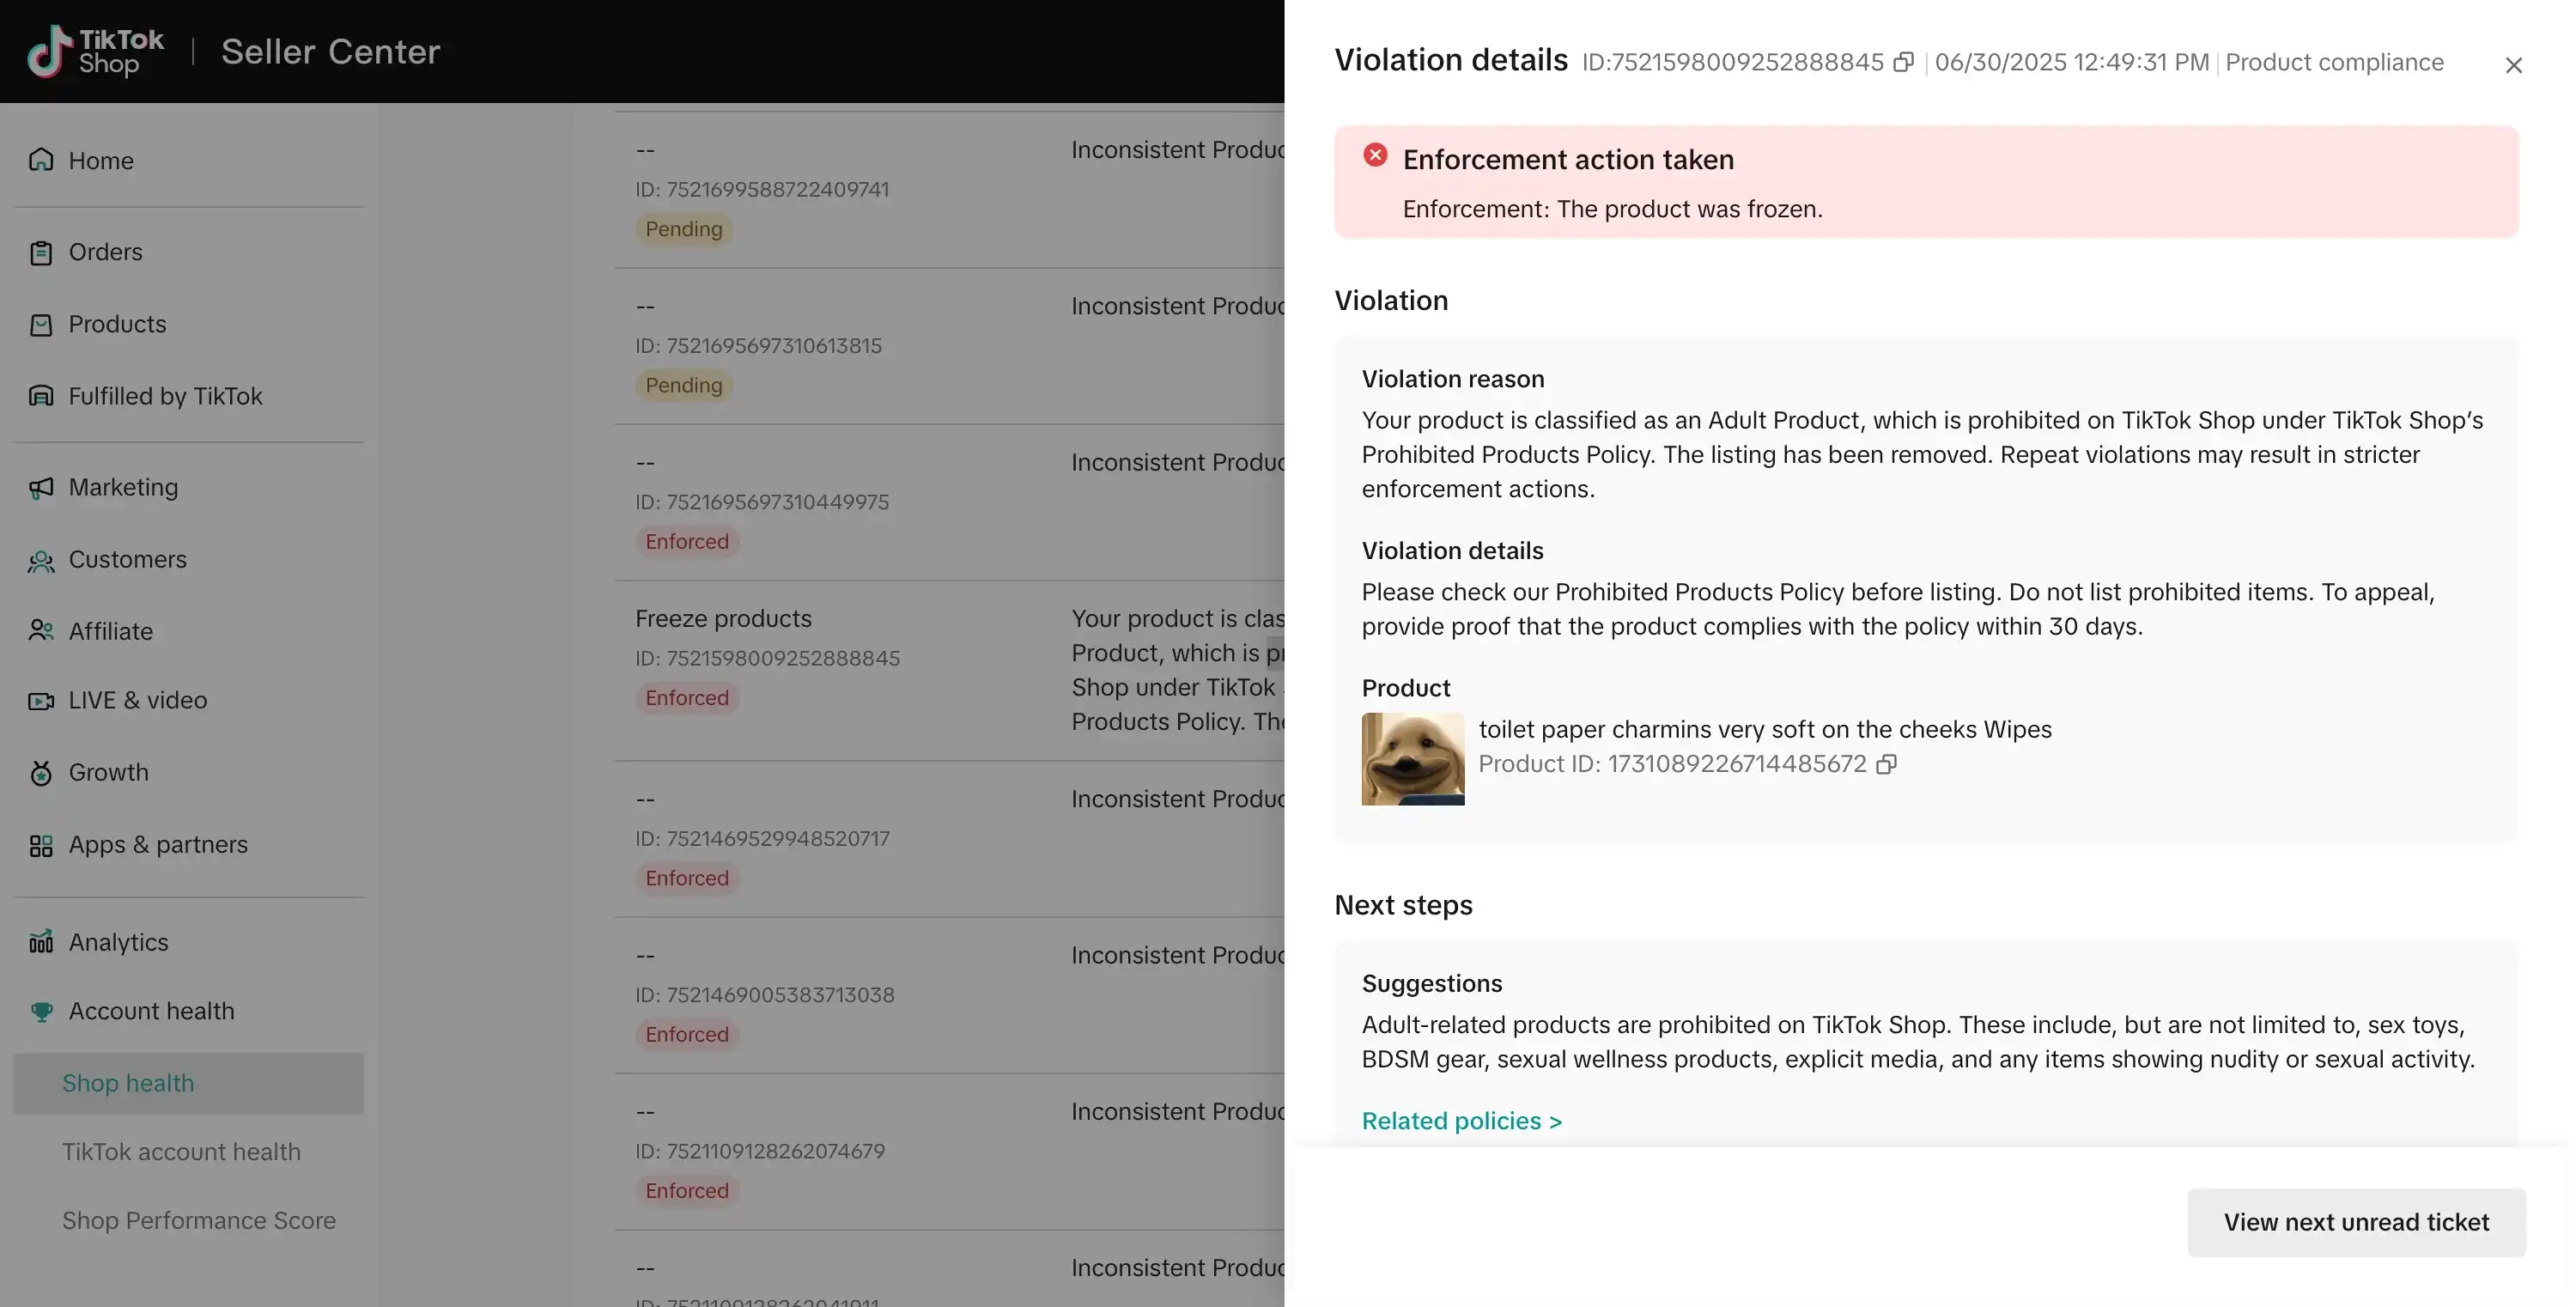Select the Customers sidebar icon
The image size is (2576, 1307).
[40, 560]
